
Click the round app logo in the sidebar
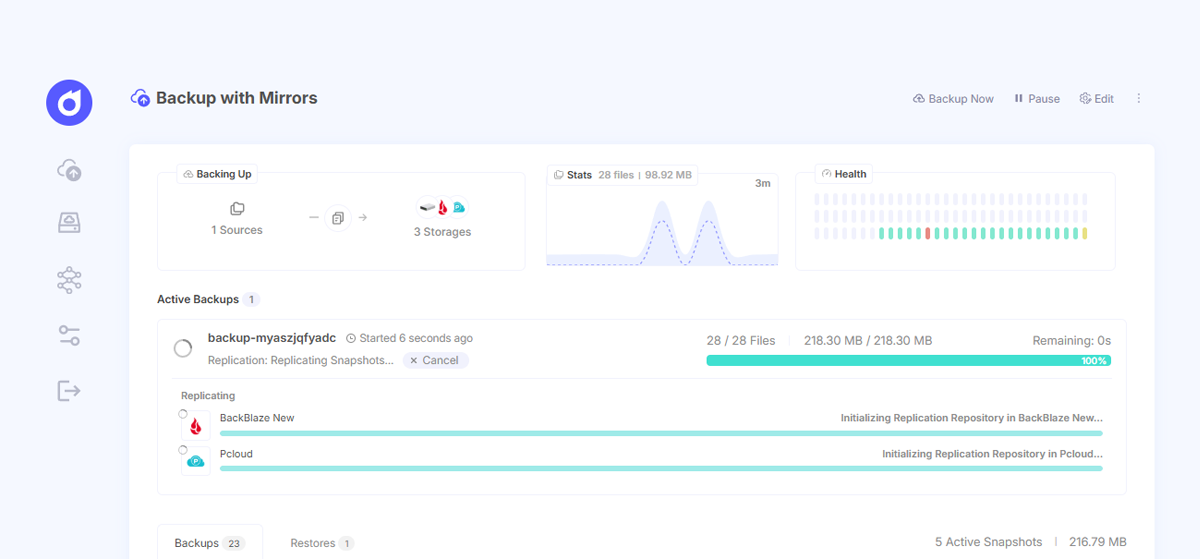pyautogui.click(x=69, y=103)
